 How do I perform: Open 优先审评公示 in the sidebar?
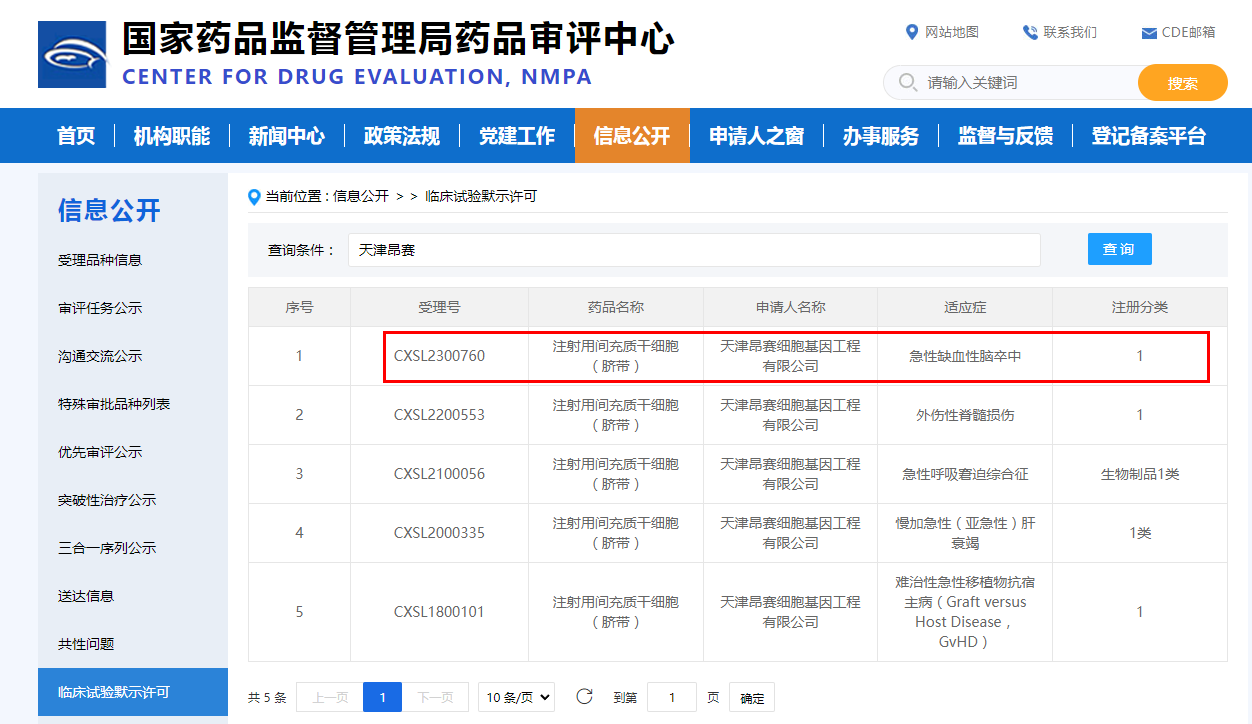100,452
